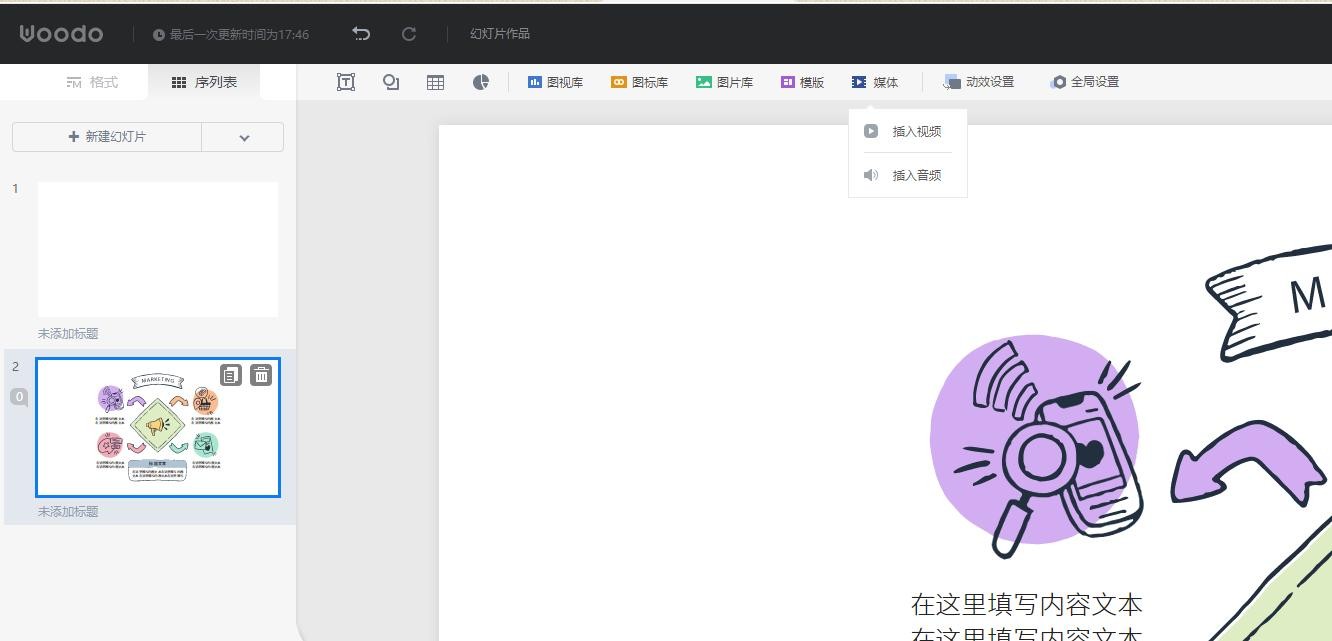
Task: Click the pie chart icon
Action: coord(481,82)
